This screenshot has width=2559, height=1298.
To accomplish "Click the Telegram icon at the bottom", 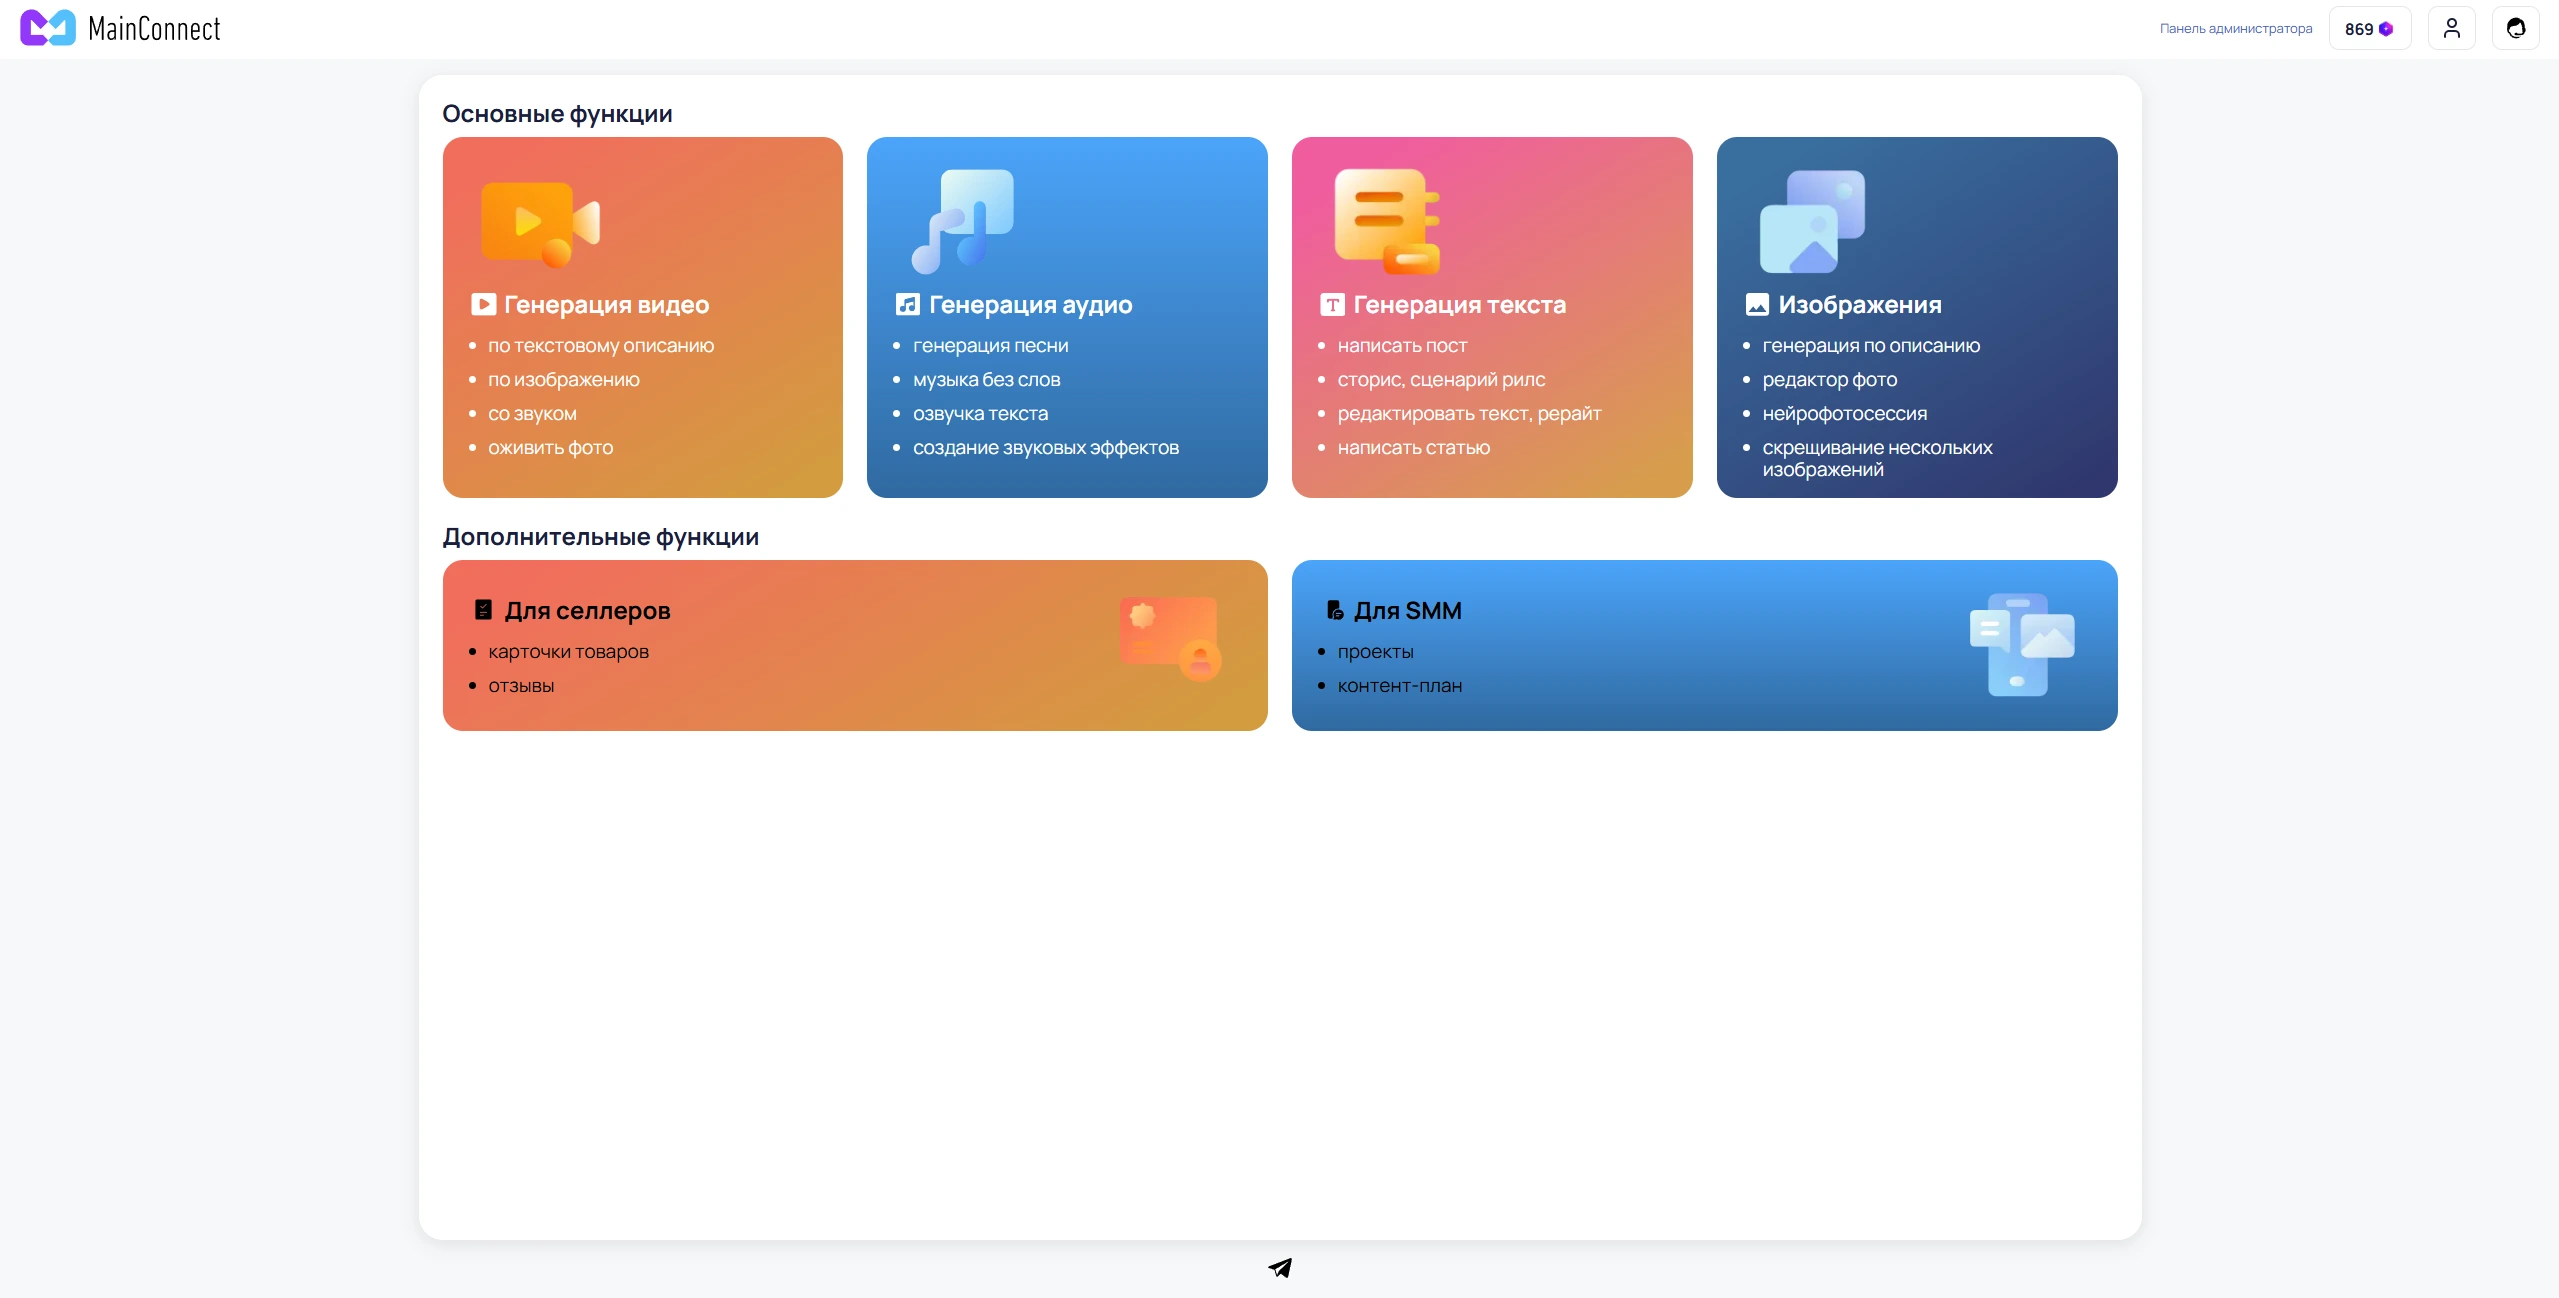I will click(1279, 1267).
